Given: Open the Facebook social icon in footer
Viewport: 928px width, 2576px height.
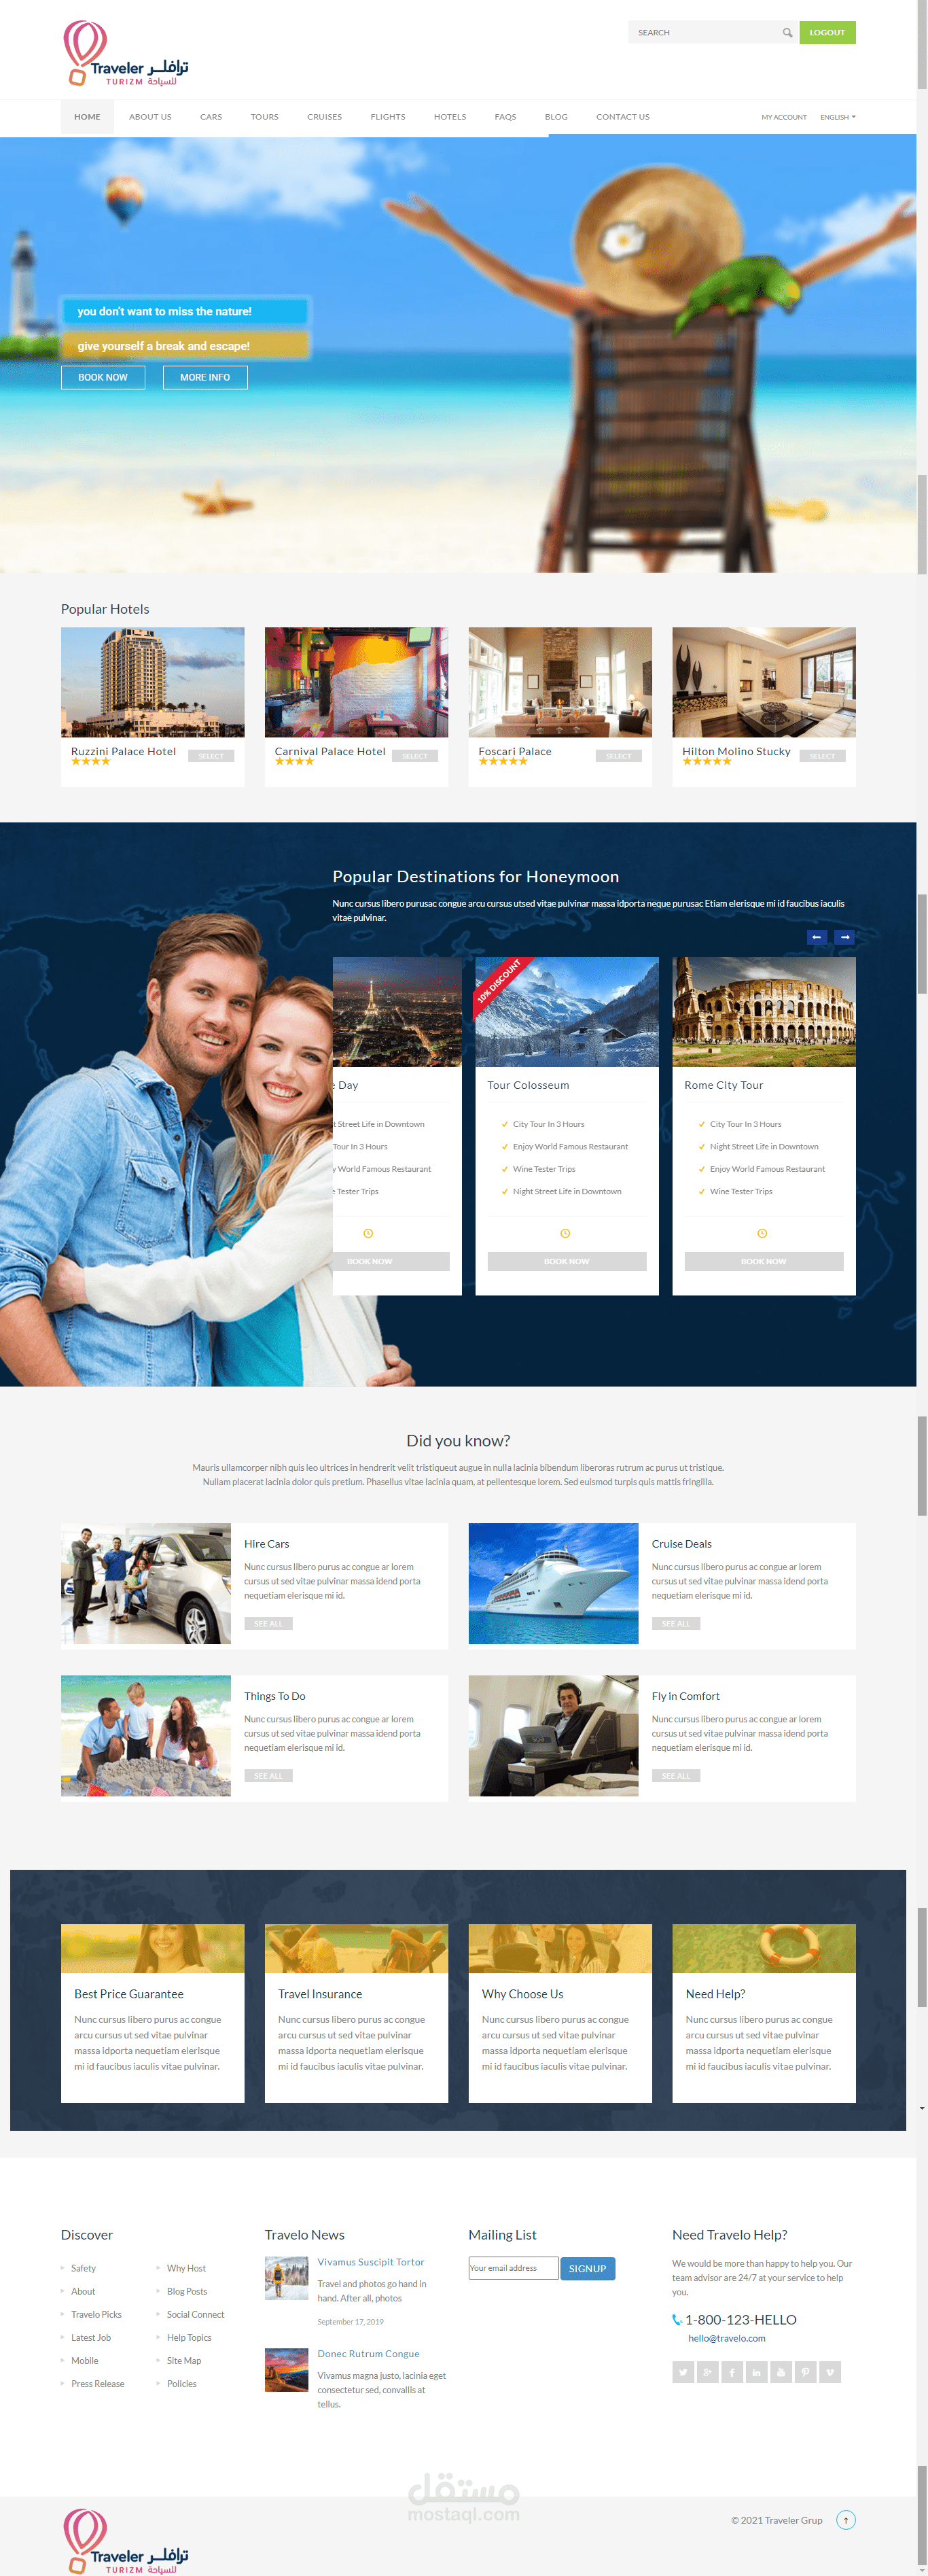Looking at the screenshot, I should pyautogui.click(x=732, y=2372).
